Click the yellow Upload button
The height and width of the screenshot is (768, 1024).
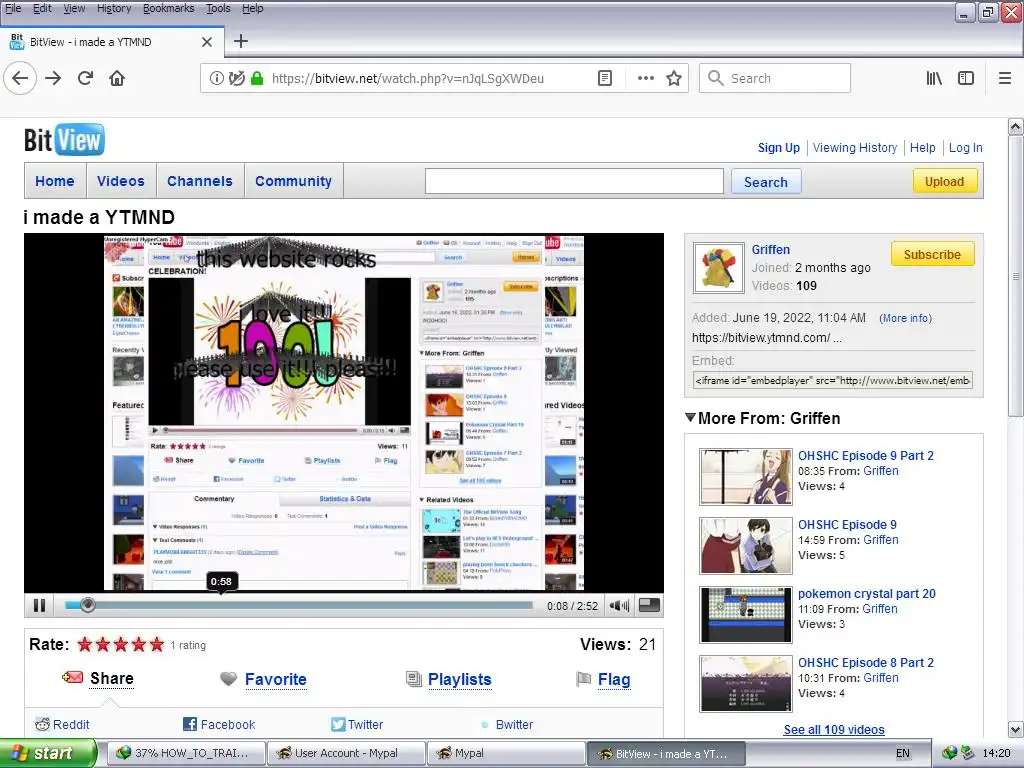click(x=944, y=181)
